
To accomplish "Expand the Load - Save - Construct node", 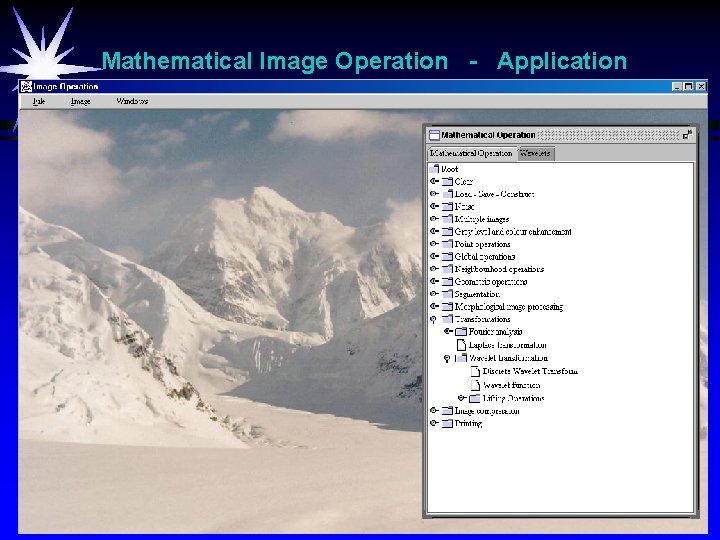I will point(434,194).
